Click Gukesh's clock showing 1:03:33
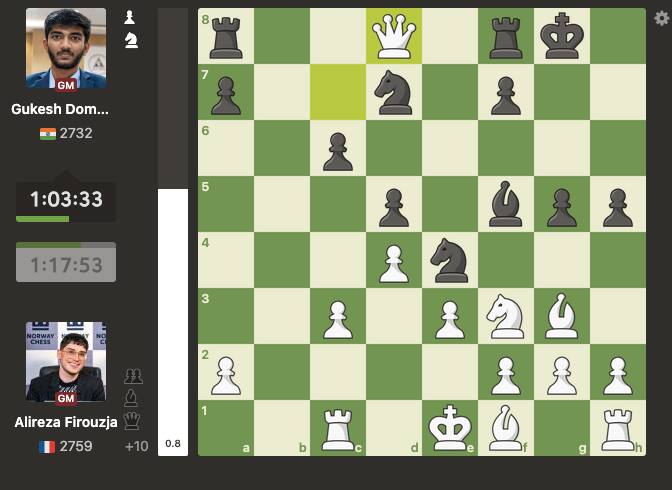The image size is (672, 490). (66, 200)
